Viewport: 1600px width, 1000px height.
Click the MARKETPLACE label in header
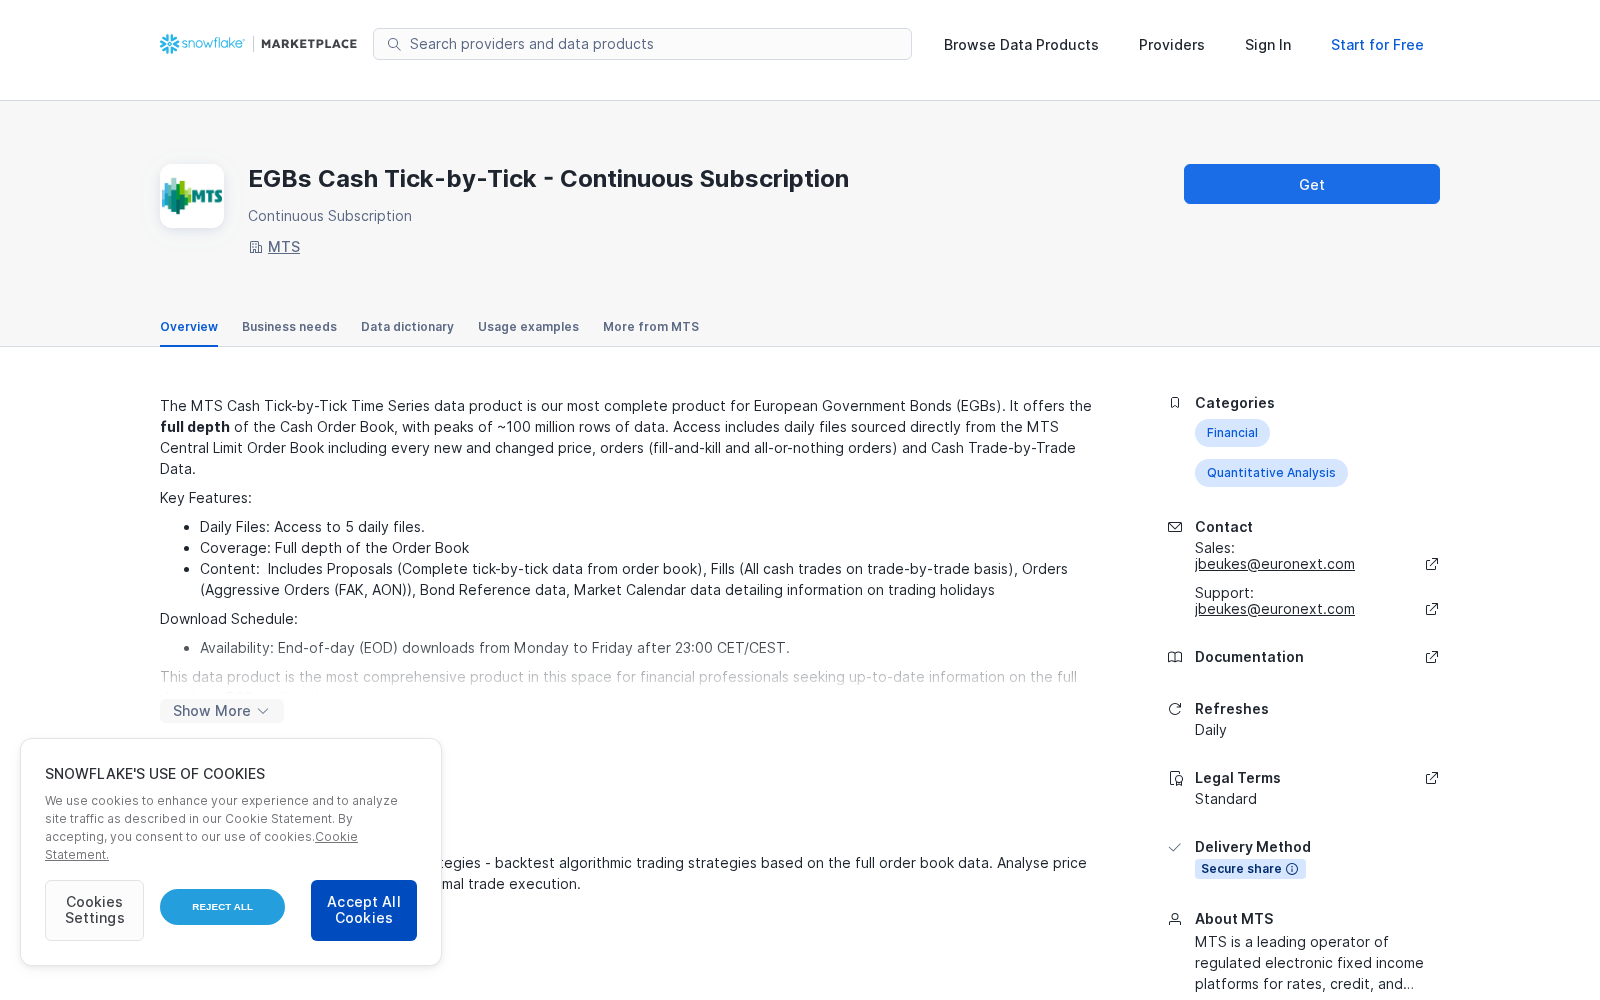coord(309,44)
